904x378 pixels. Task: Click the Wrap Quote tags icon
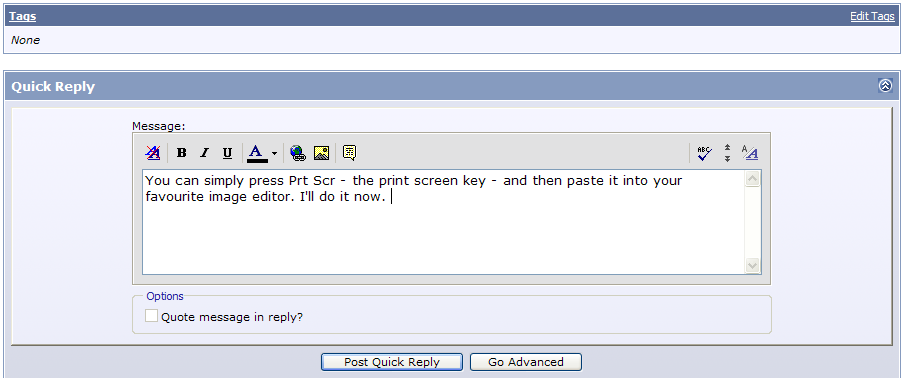(x=349, y=153)
